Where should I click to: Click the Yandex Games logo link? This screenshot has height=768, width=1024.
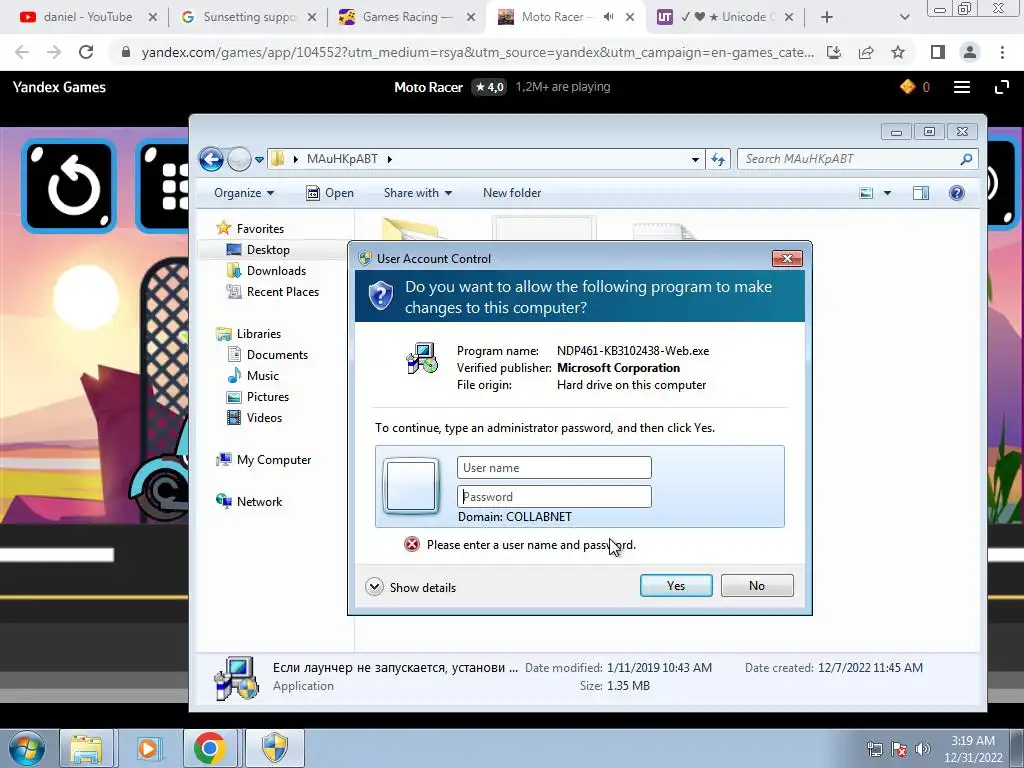tap(59, 87)
